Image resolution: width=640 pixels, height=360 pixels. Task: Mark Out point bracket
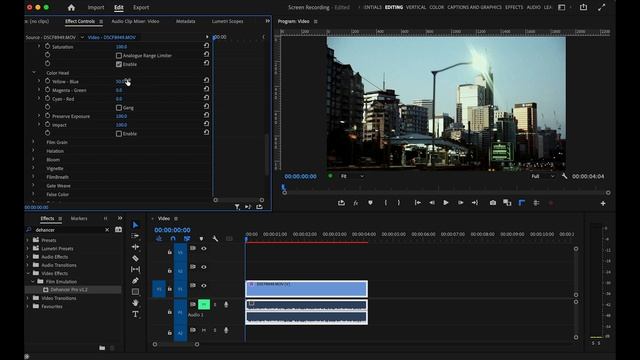click(399, 202)
